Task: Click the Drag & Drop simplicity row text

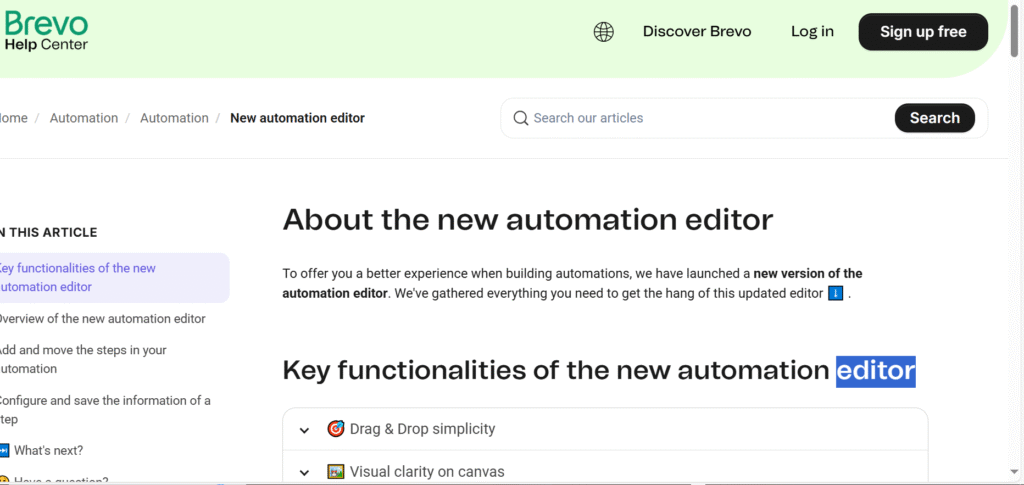Action: [422, 429]
